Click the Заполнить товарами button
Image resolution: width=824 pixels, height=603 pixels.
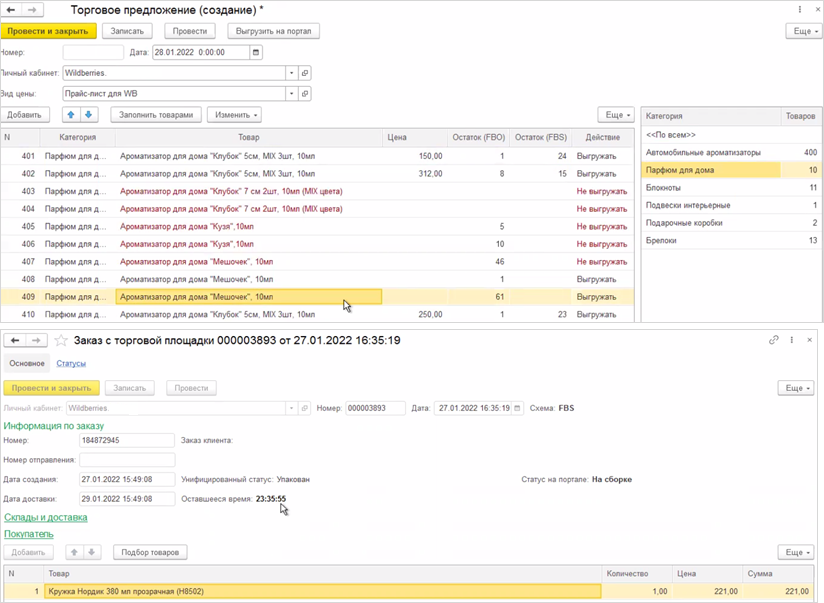pos(156,115)
